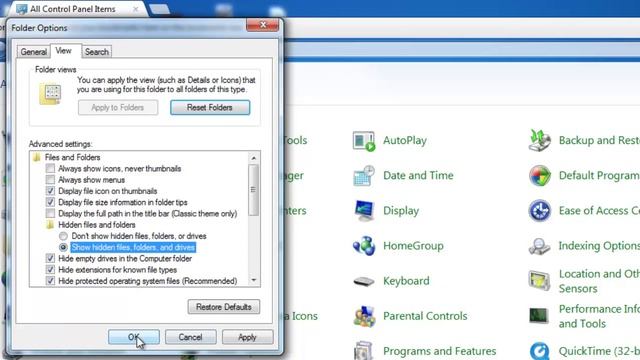Check Display the full path in title bar

pos(50,213)
